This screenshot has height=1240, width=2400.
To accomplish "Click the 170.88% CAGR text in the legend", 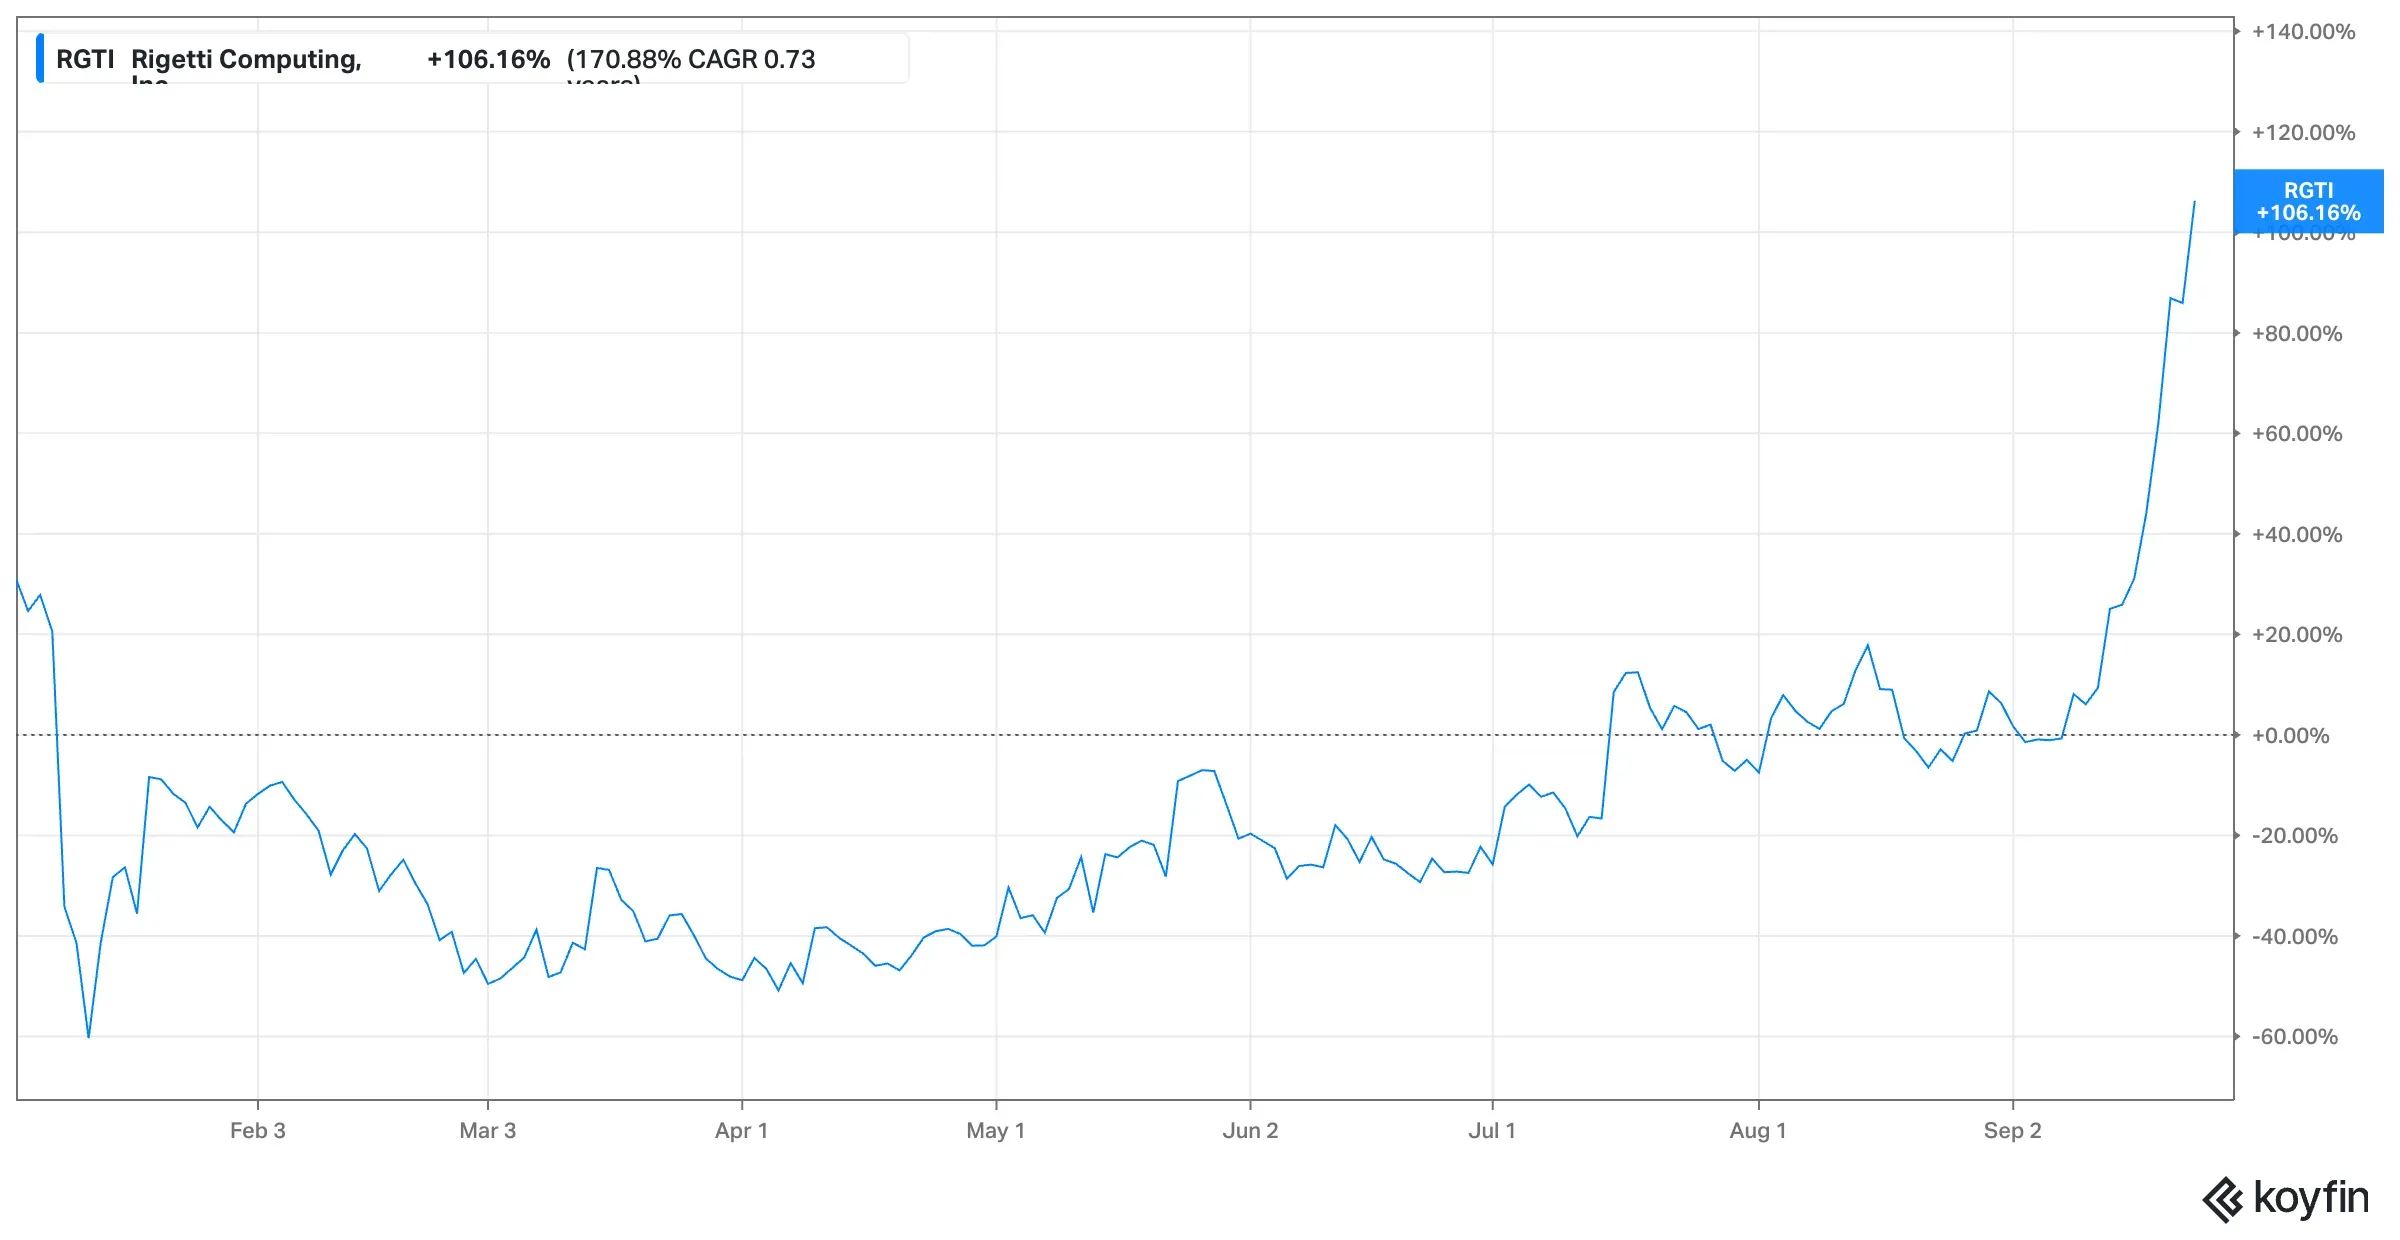I will click(x=691, y=60).
